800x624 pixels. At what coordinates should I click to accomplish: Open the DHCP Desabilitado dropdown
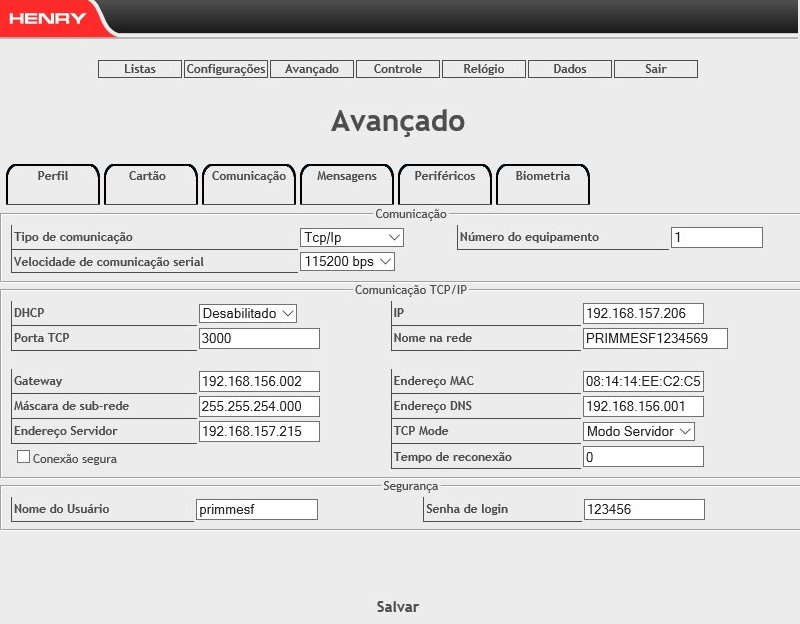point(248,314)
